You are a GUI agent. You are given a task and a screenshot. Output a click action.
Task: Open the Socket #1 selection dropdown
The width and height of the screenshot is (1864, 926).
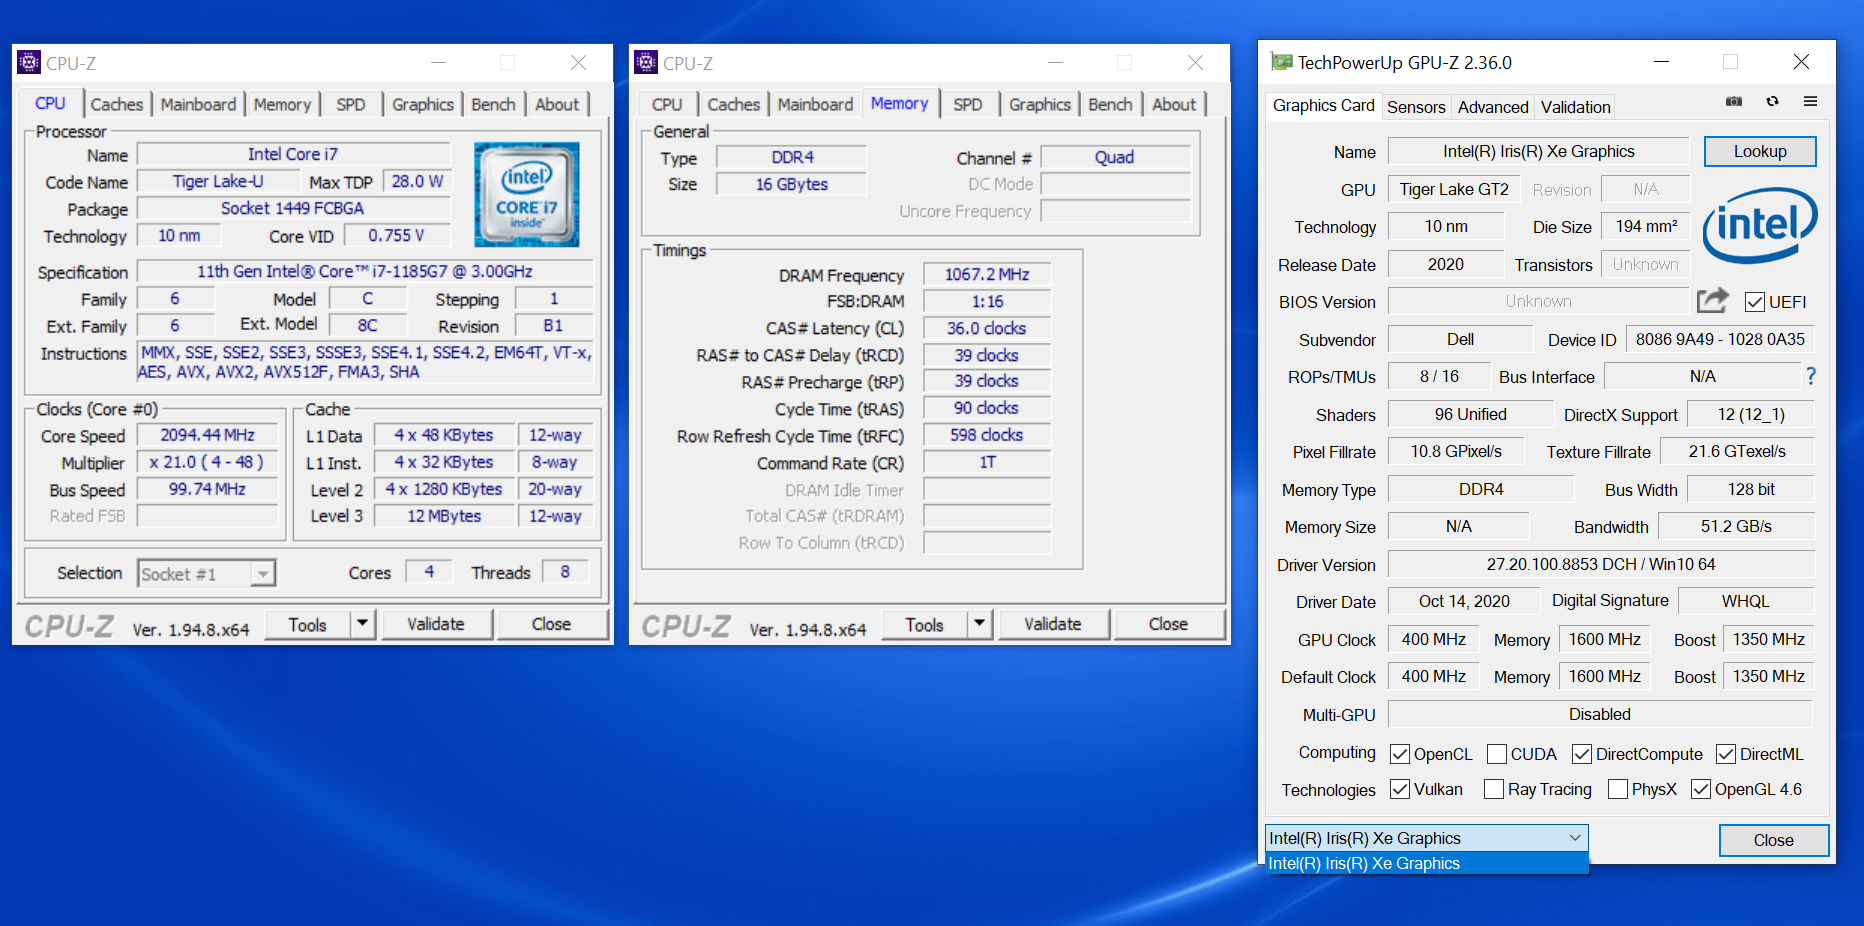click(263, 574)
